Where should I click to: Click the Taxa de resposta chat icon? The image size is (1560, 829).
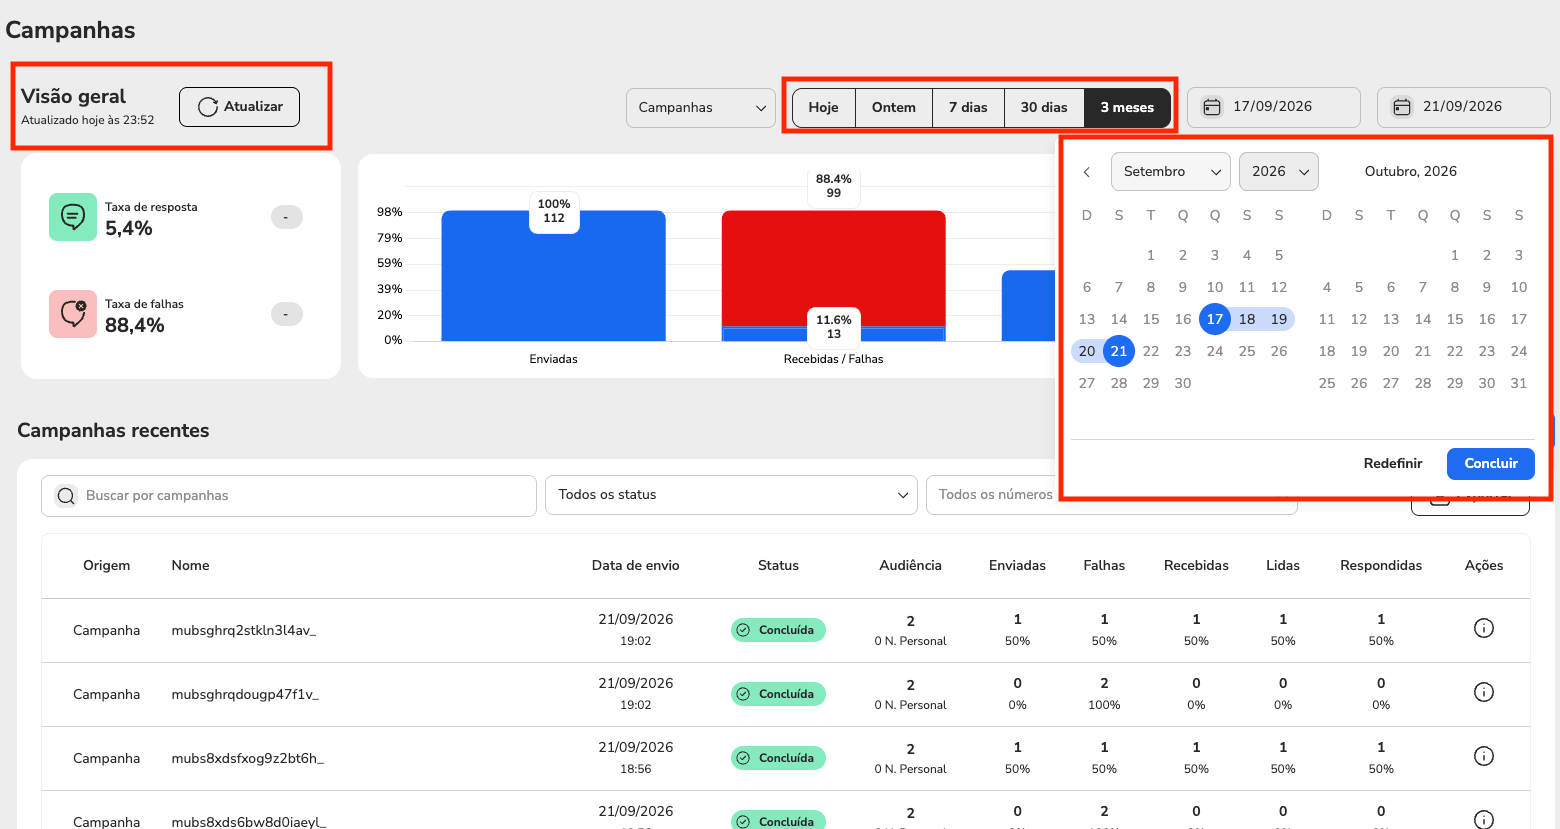tap(73, 217)
